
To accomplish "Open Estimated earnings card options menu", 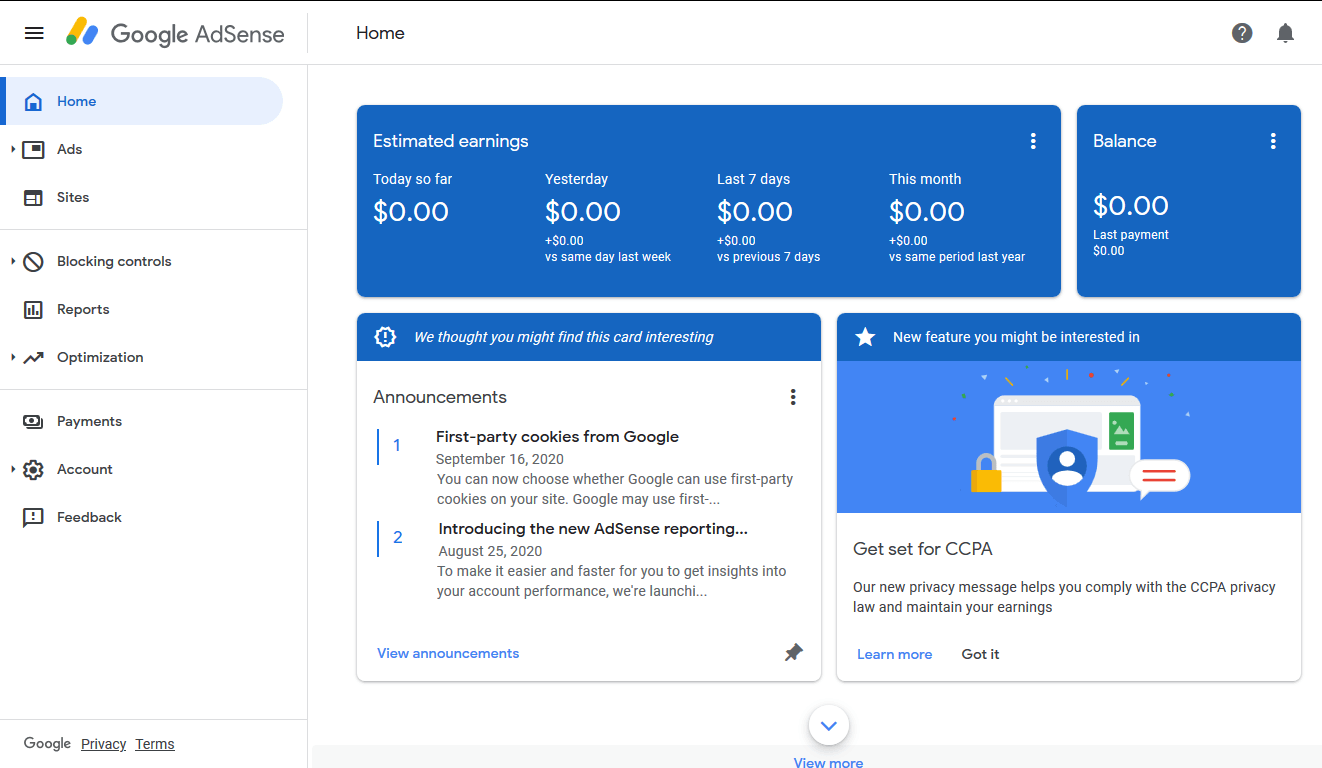I will tap(1033, 141).
